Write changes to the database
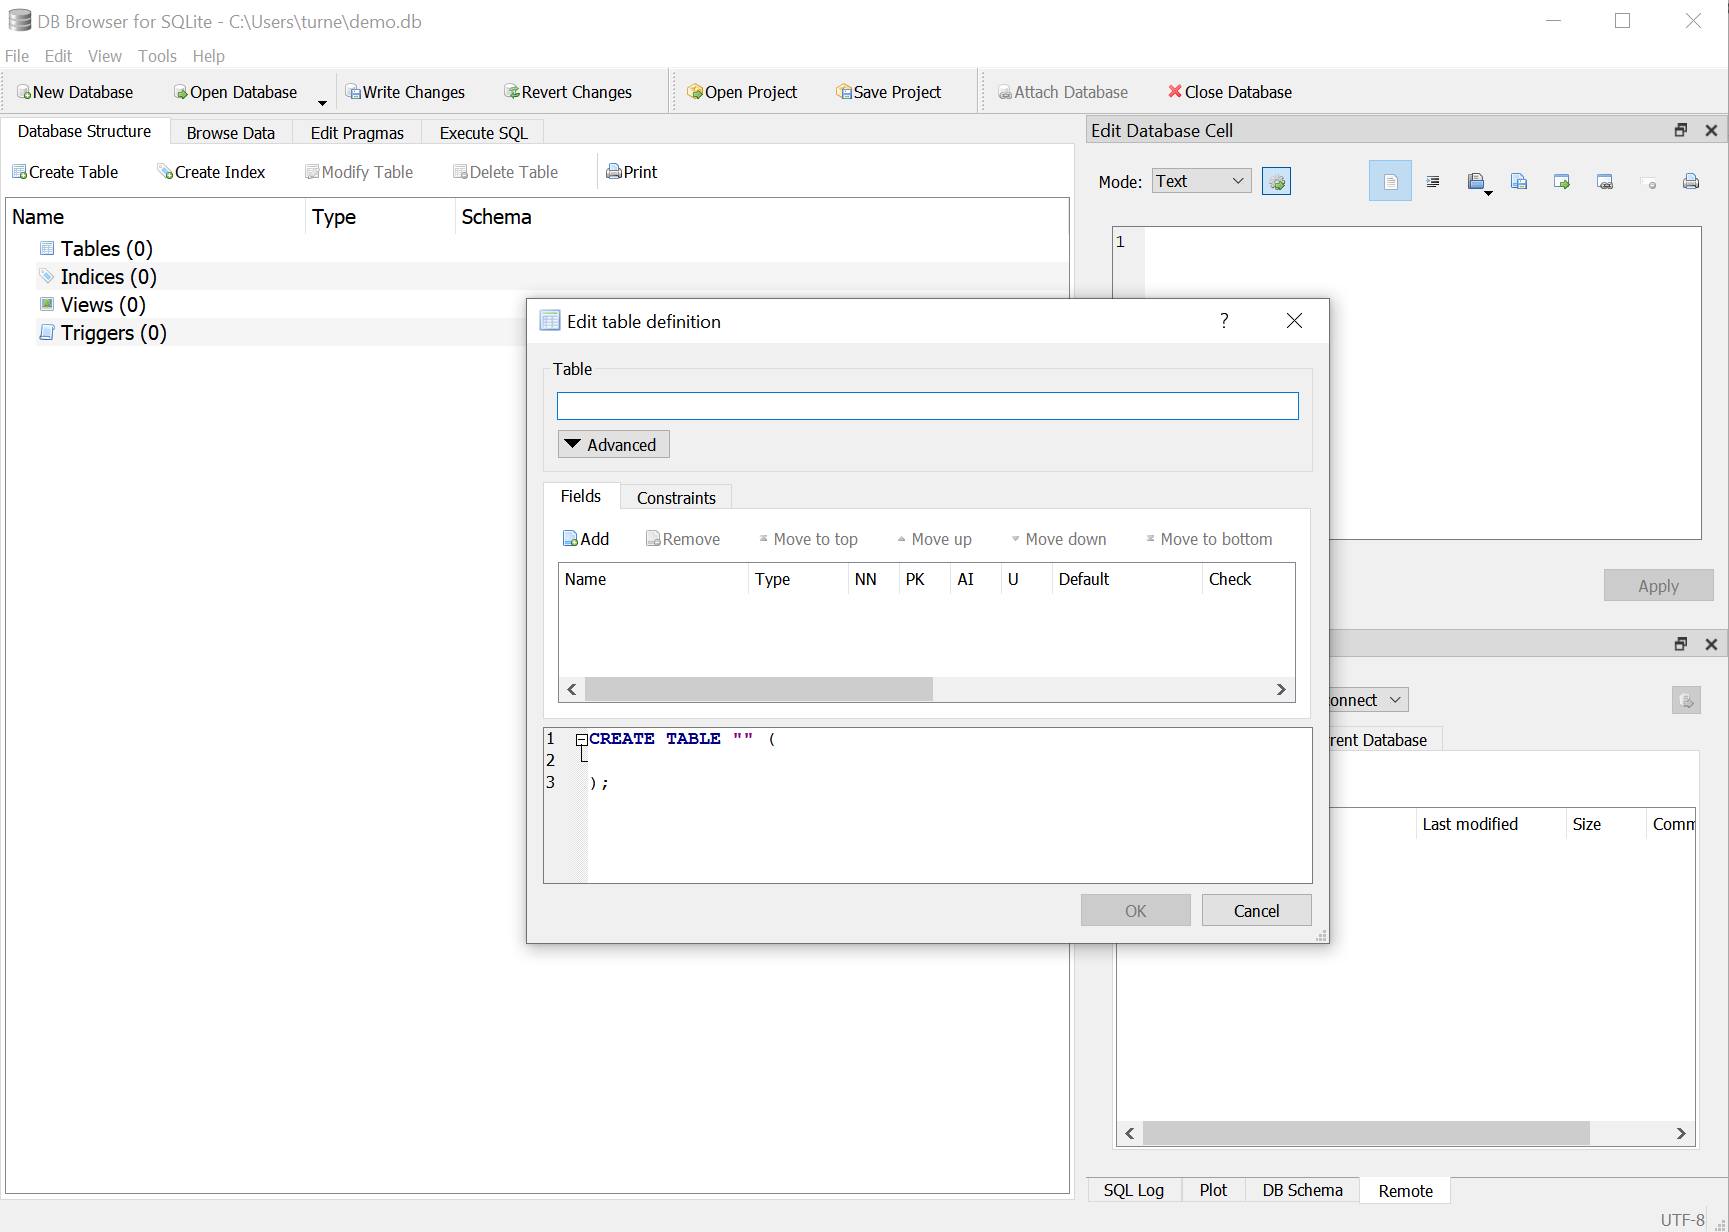 [x=405, y=91]
